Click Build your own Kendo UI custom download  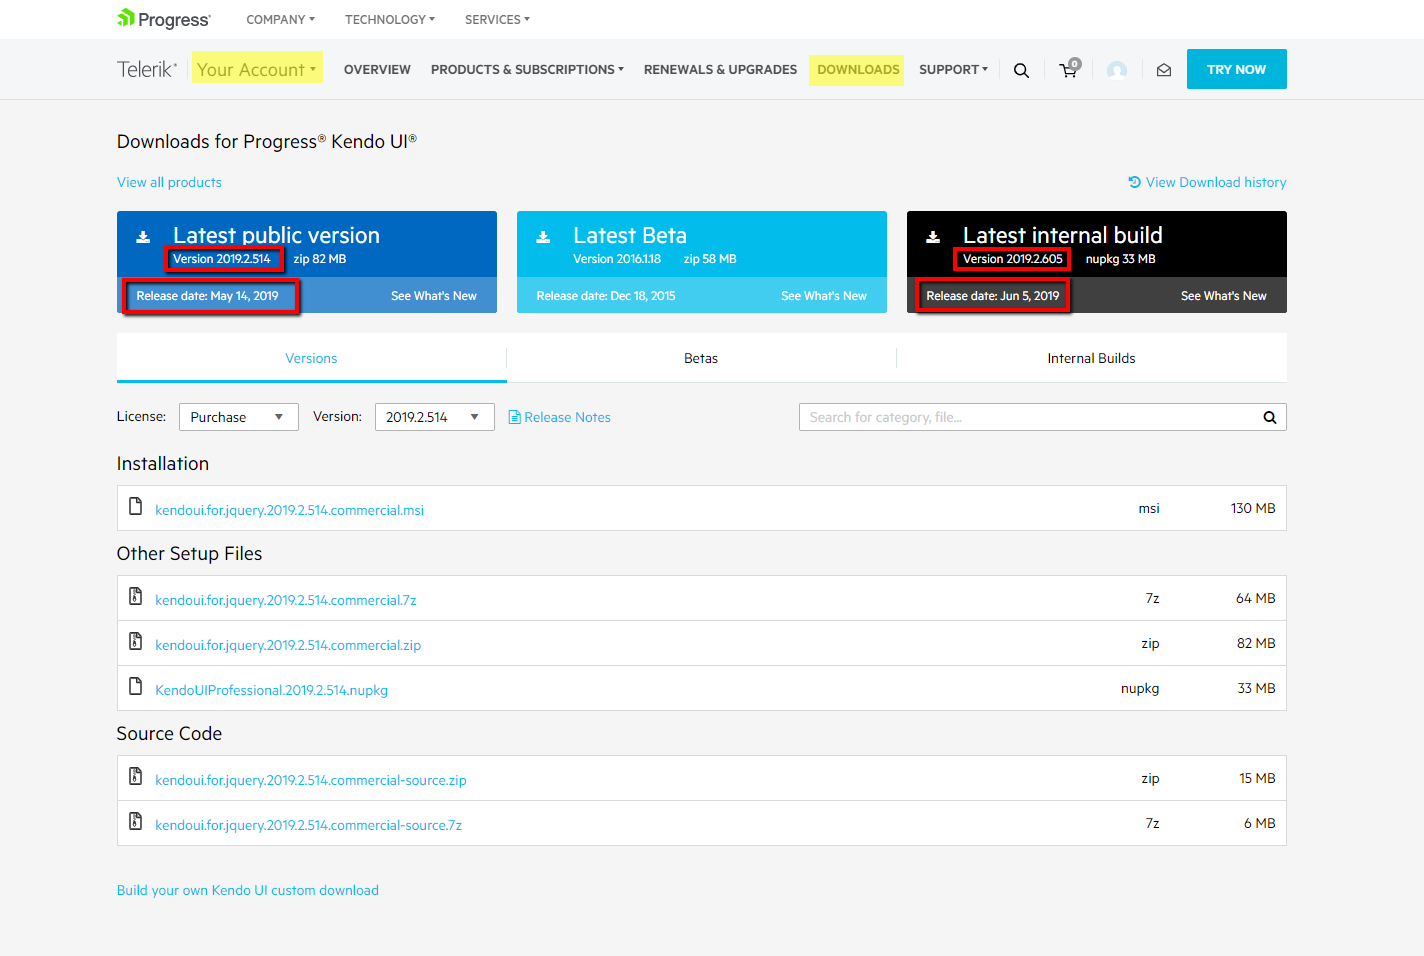247,890
